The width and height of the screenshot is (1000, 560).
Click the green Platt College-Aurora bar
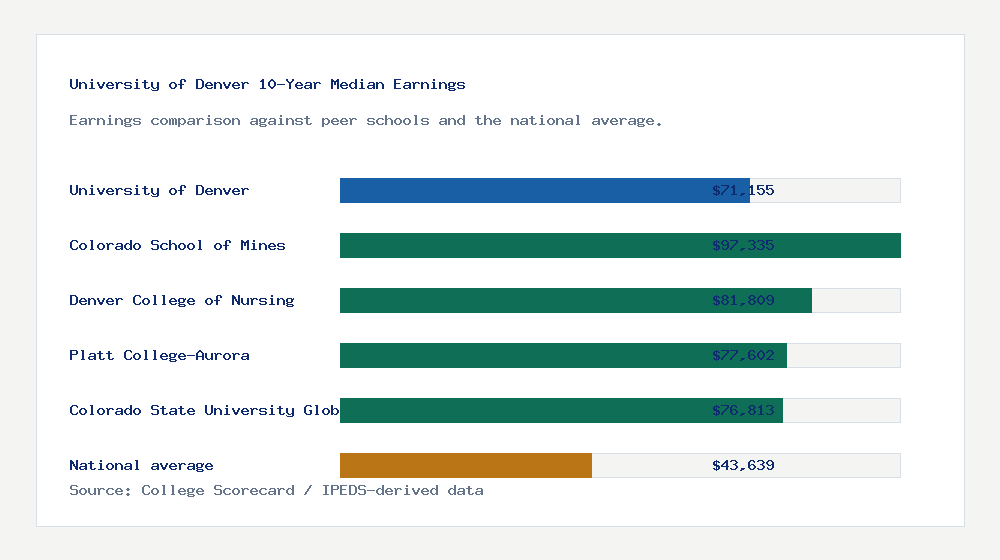click(x=563, y=355)
